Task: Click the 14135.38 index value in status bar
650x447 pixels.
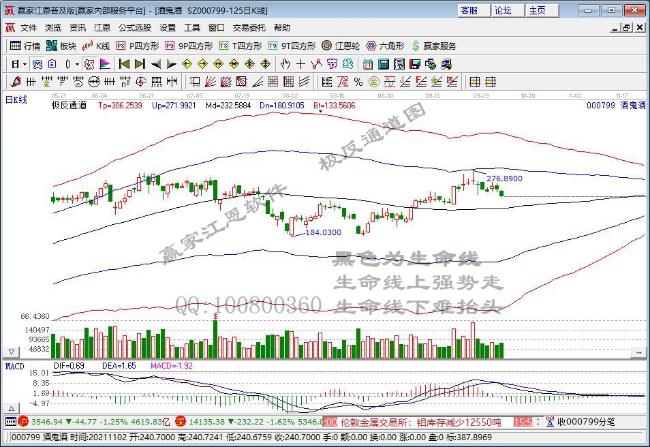Action: tap(206, 422)
